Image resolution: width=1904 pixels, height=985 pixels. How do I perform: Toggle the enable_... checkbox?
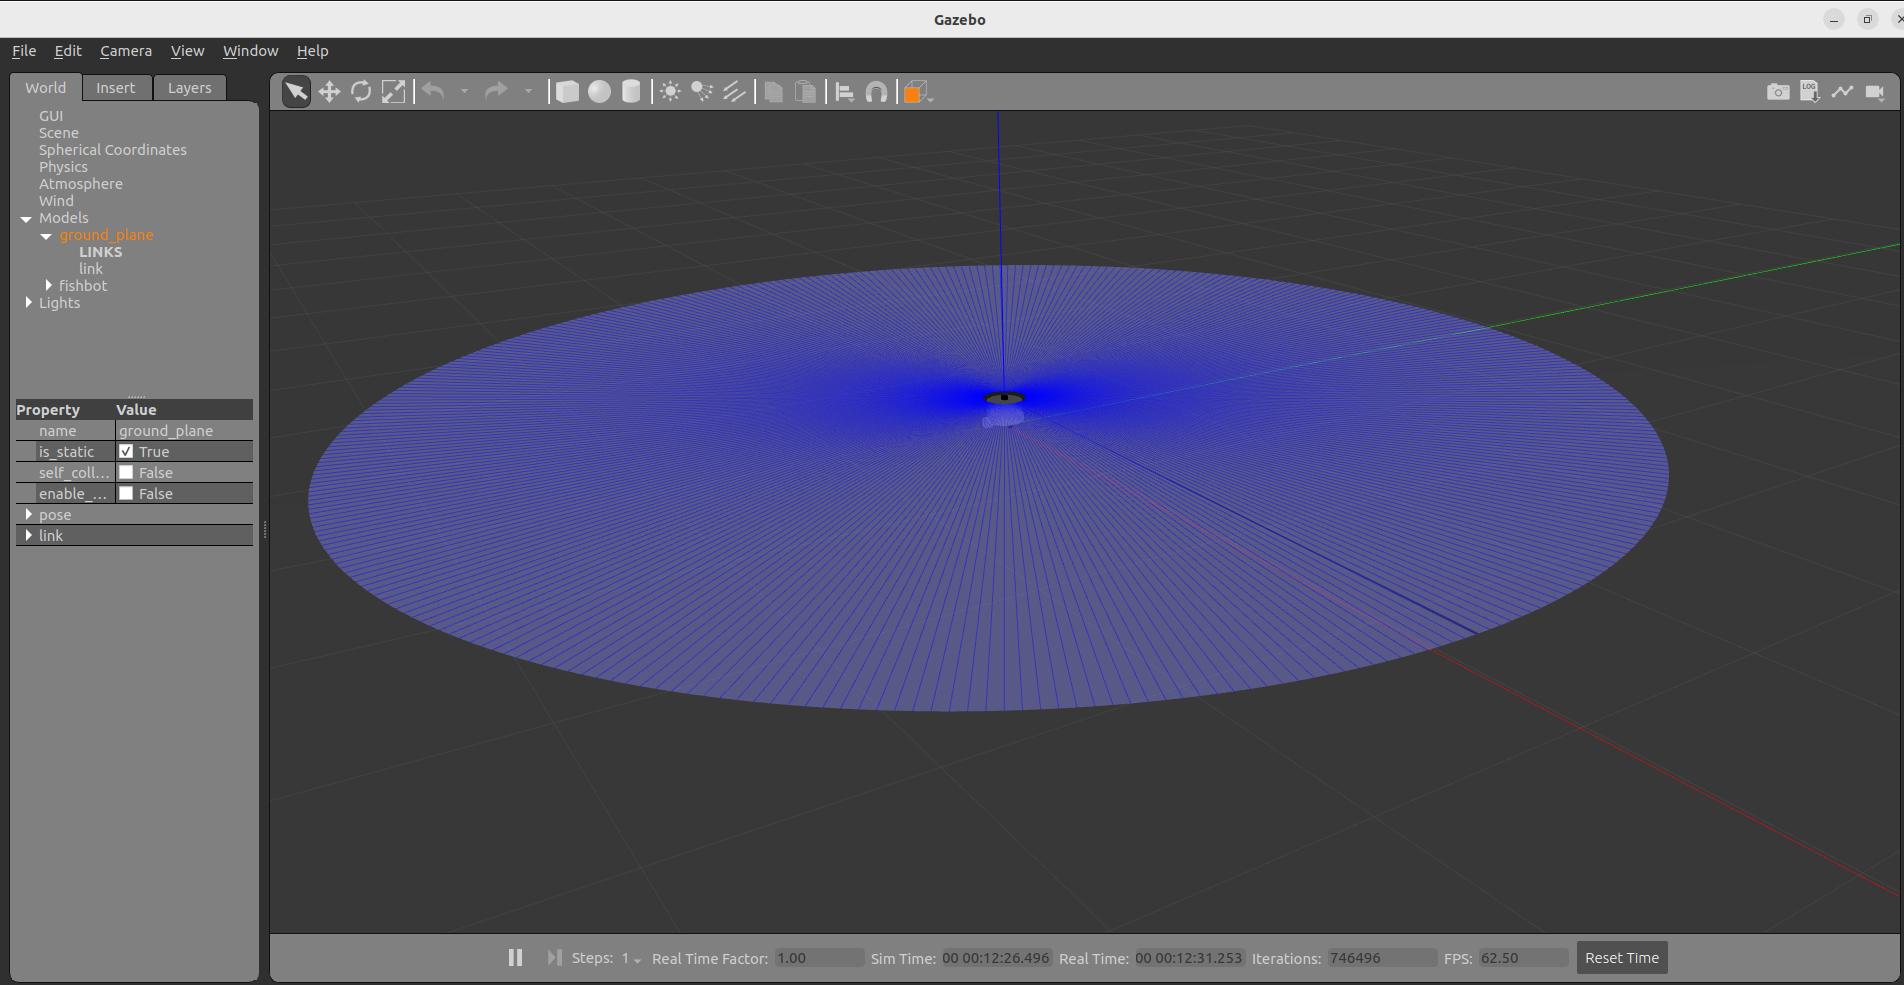pyautogui.click(x=126, y=493)
